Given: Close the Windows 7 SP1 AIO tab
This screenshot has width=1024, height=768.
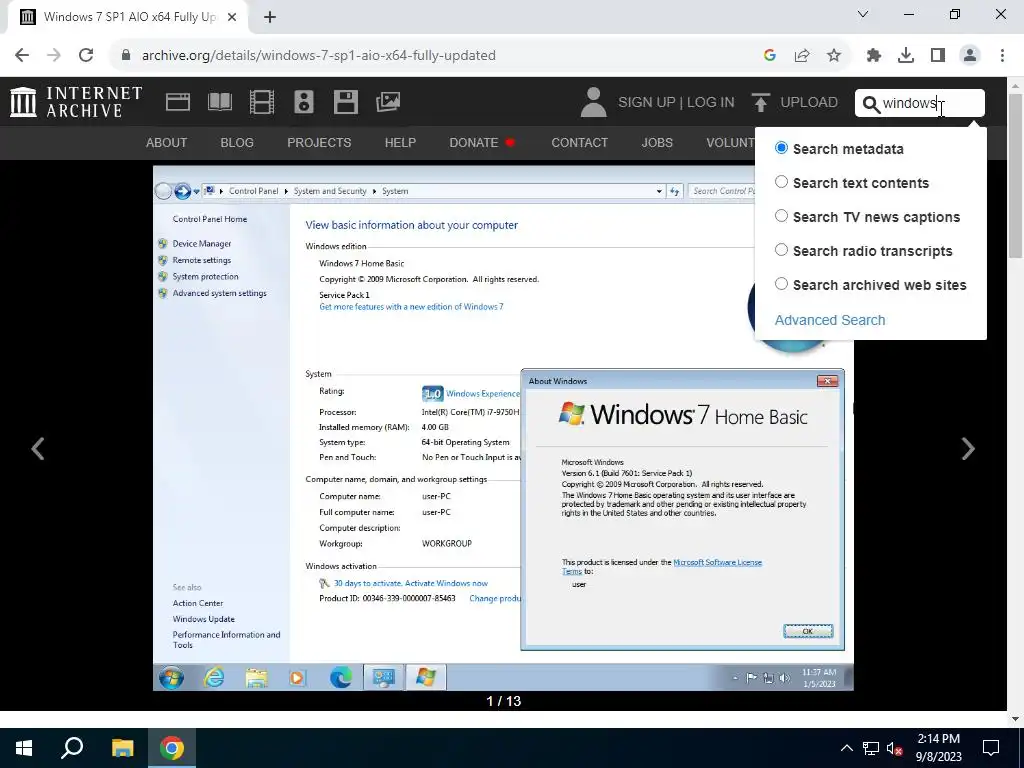Looking at the screenshot, I should 232,17.
